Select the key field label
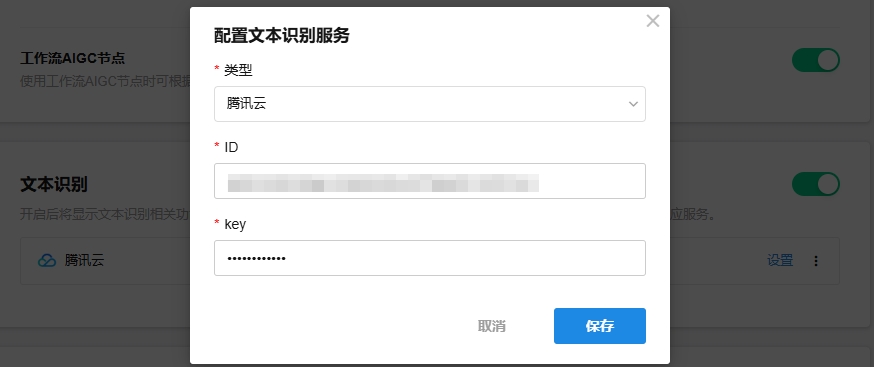Image resolution: width=874 pixels, height=367 pixels. (235, 224)
